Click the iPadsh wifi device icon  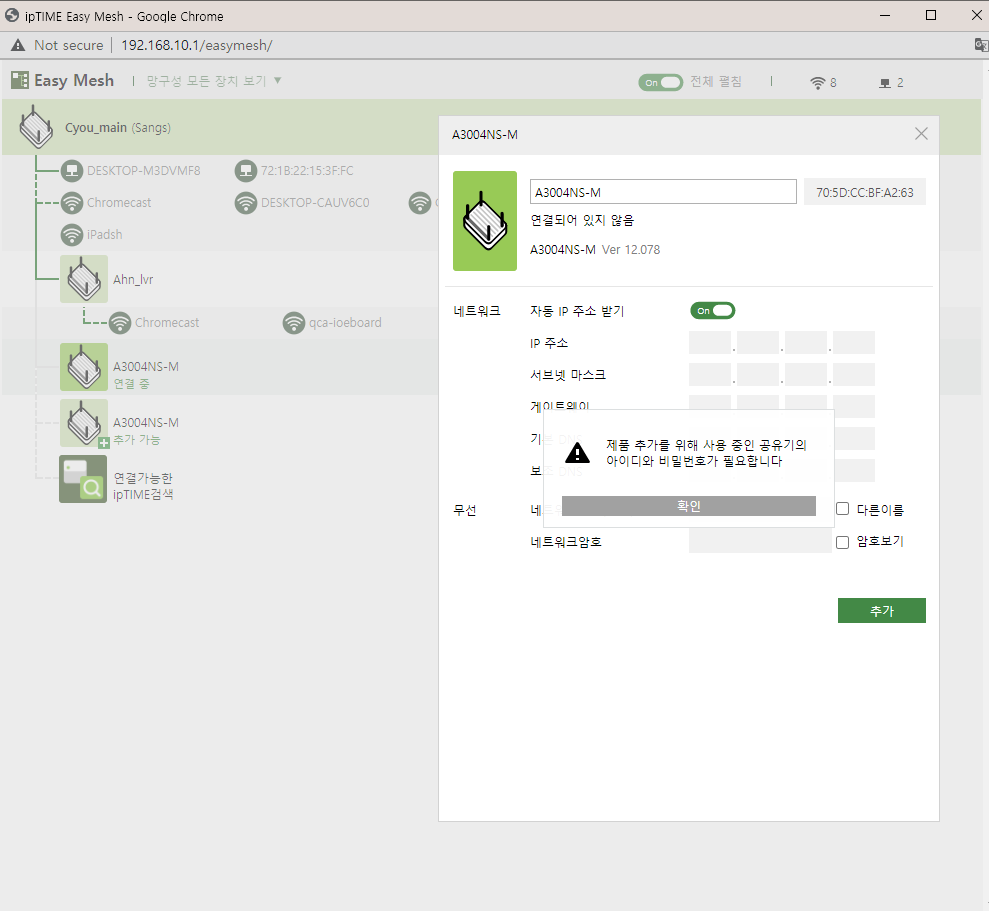[72, 235]
